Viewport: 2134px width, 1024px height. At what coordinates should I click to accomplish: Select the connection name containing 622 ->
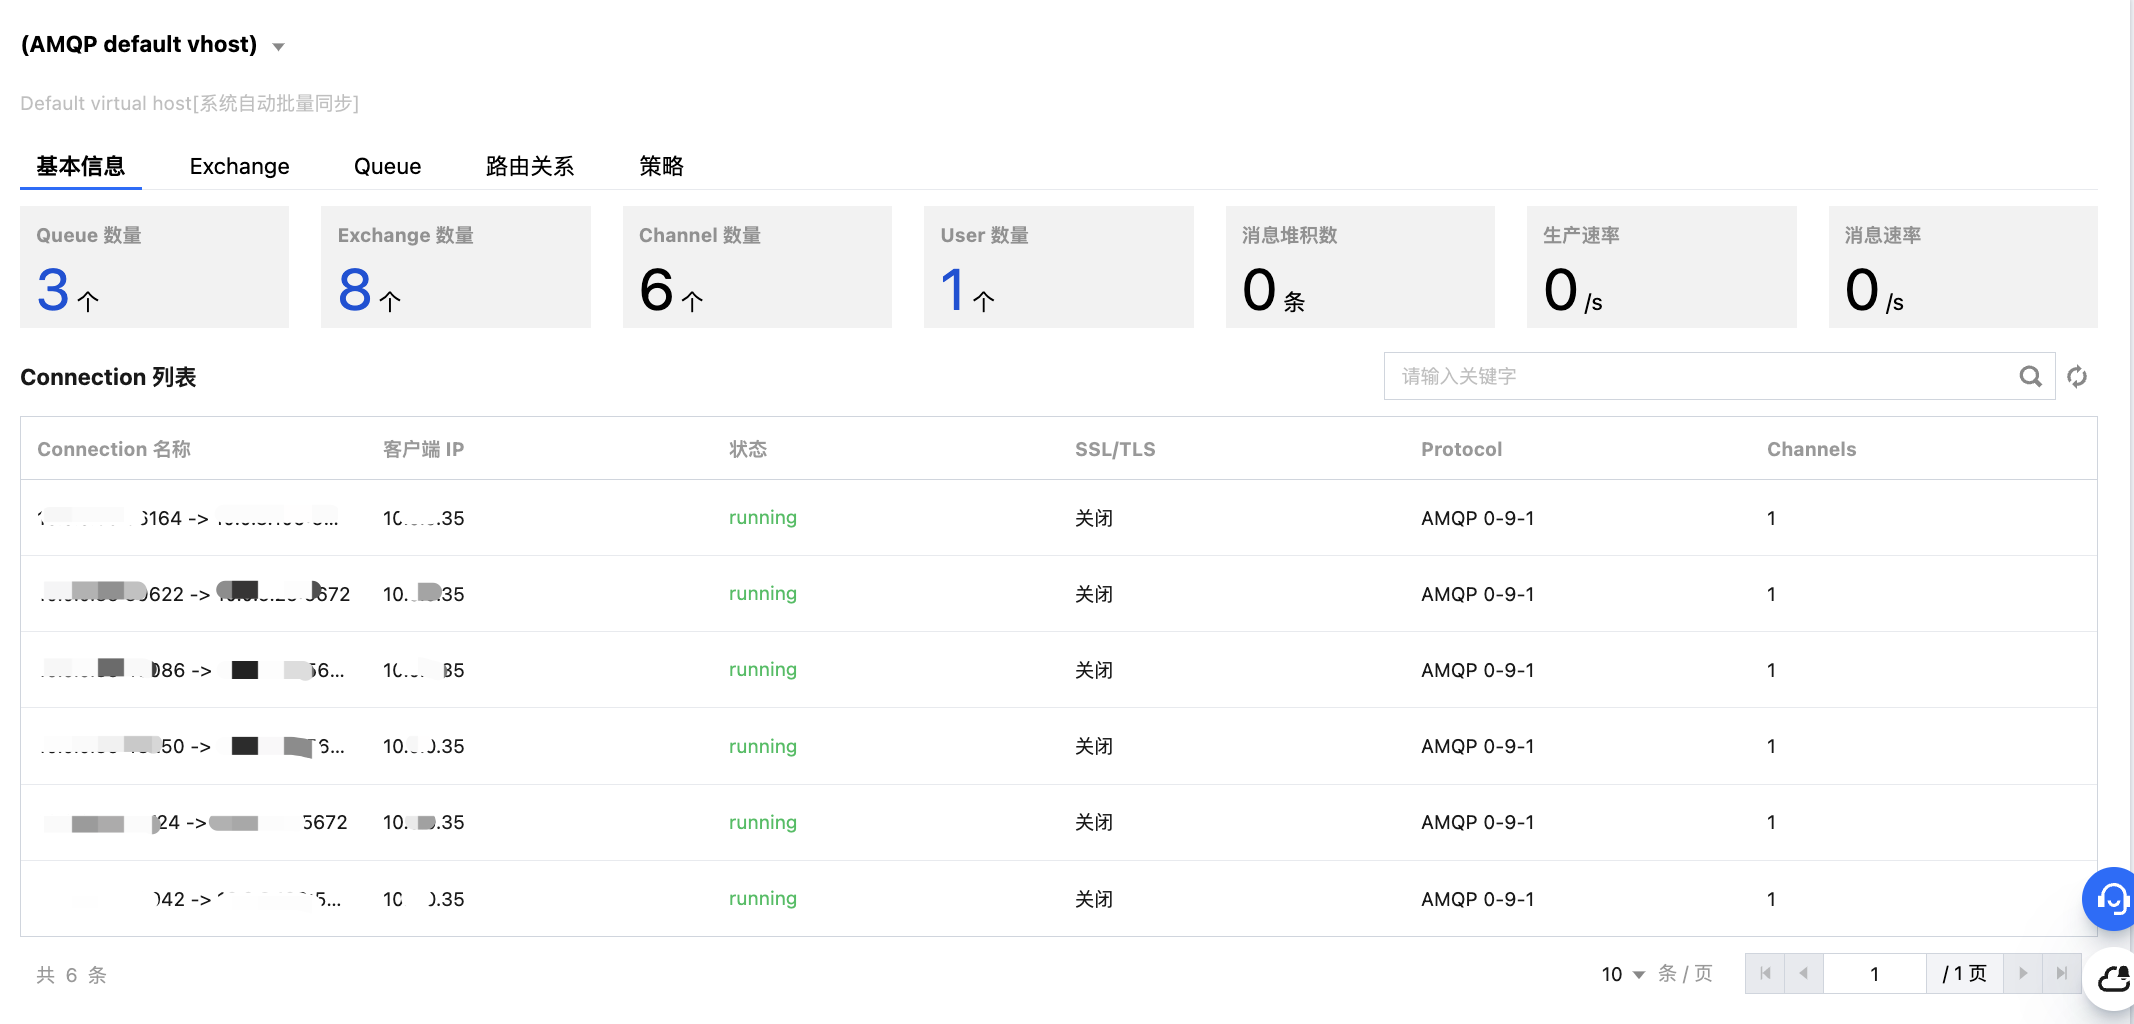[194, 594]
